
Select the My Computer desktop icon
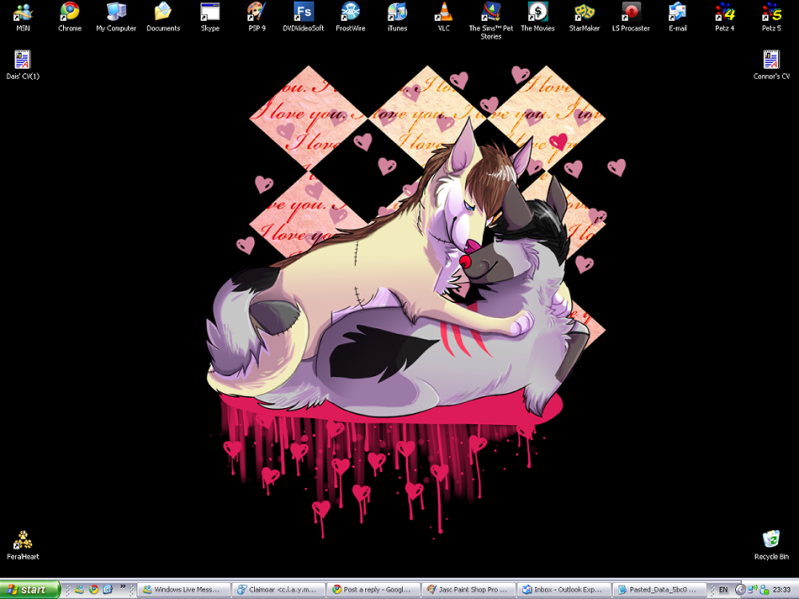point(116,16)
